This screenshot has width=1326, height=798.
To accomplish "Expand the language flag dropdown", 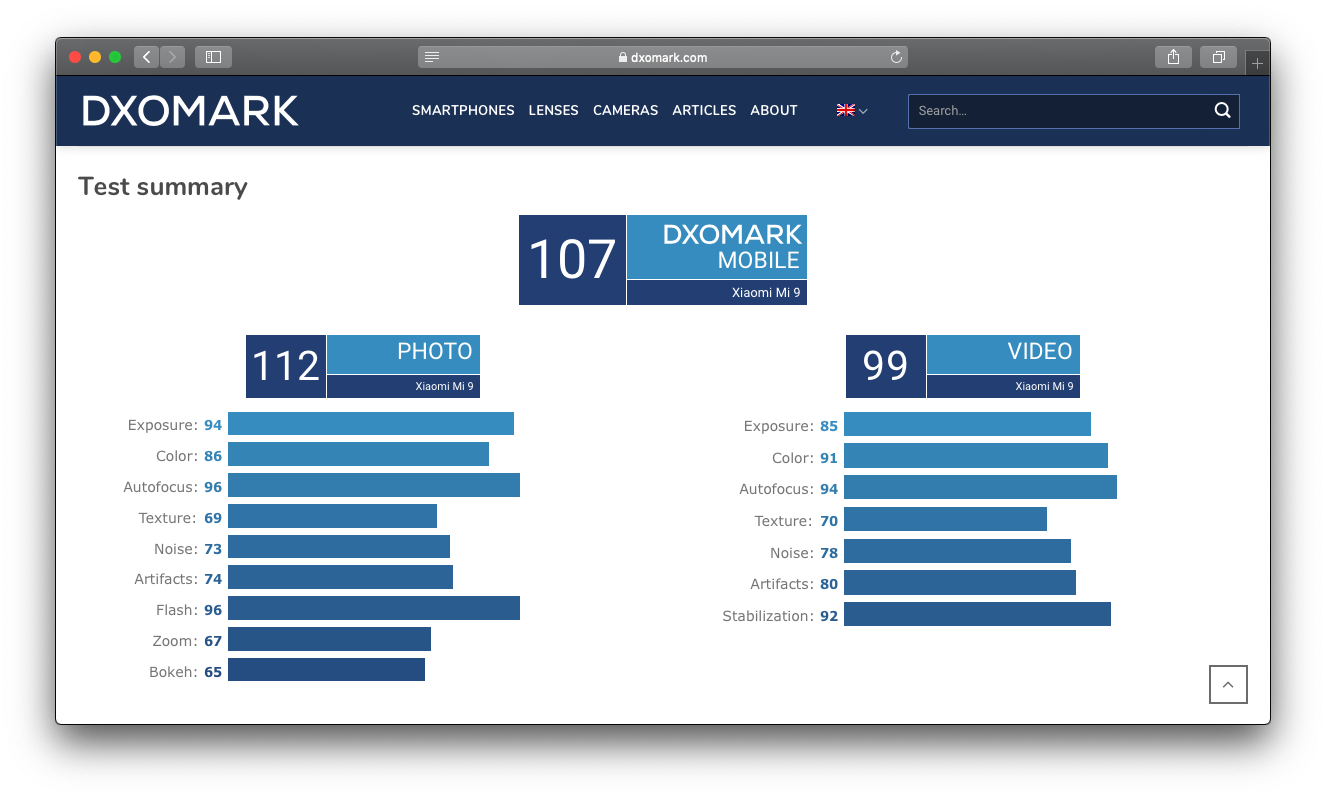I will [x=852, y=111].
